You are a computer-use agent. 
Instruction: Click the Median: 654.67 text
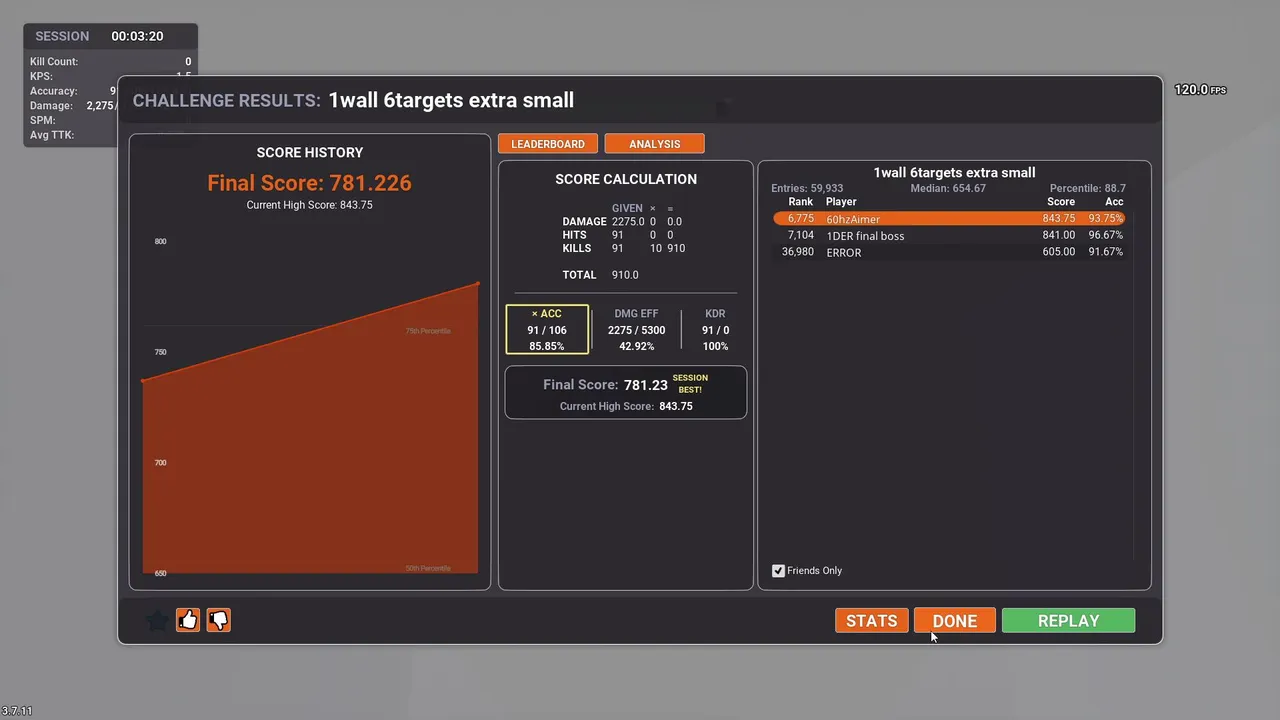coord(947,188)
